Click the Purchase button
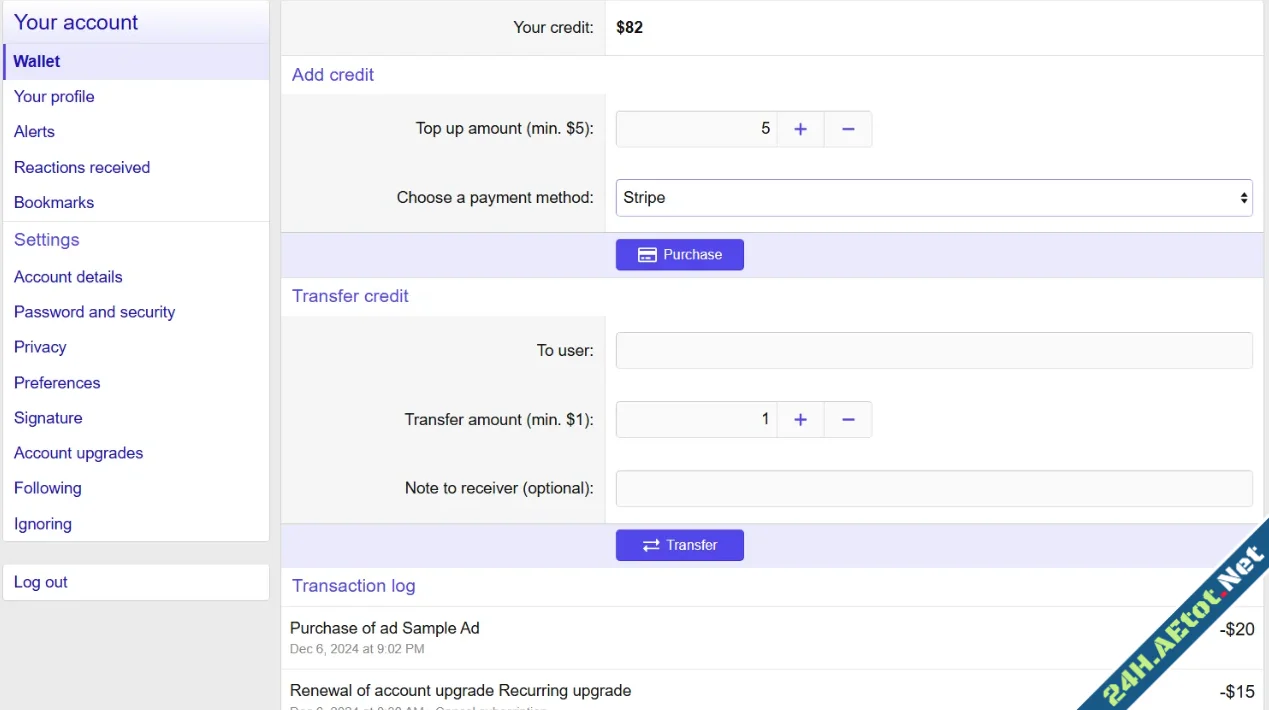Image resolution: width=1269 pixels, height=710 pixels. coord(679,254)
